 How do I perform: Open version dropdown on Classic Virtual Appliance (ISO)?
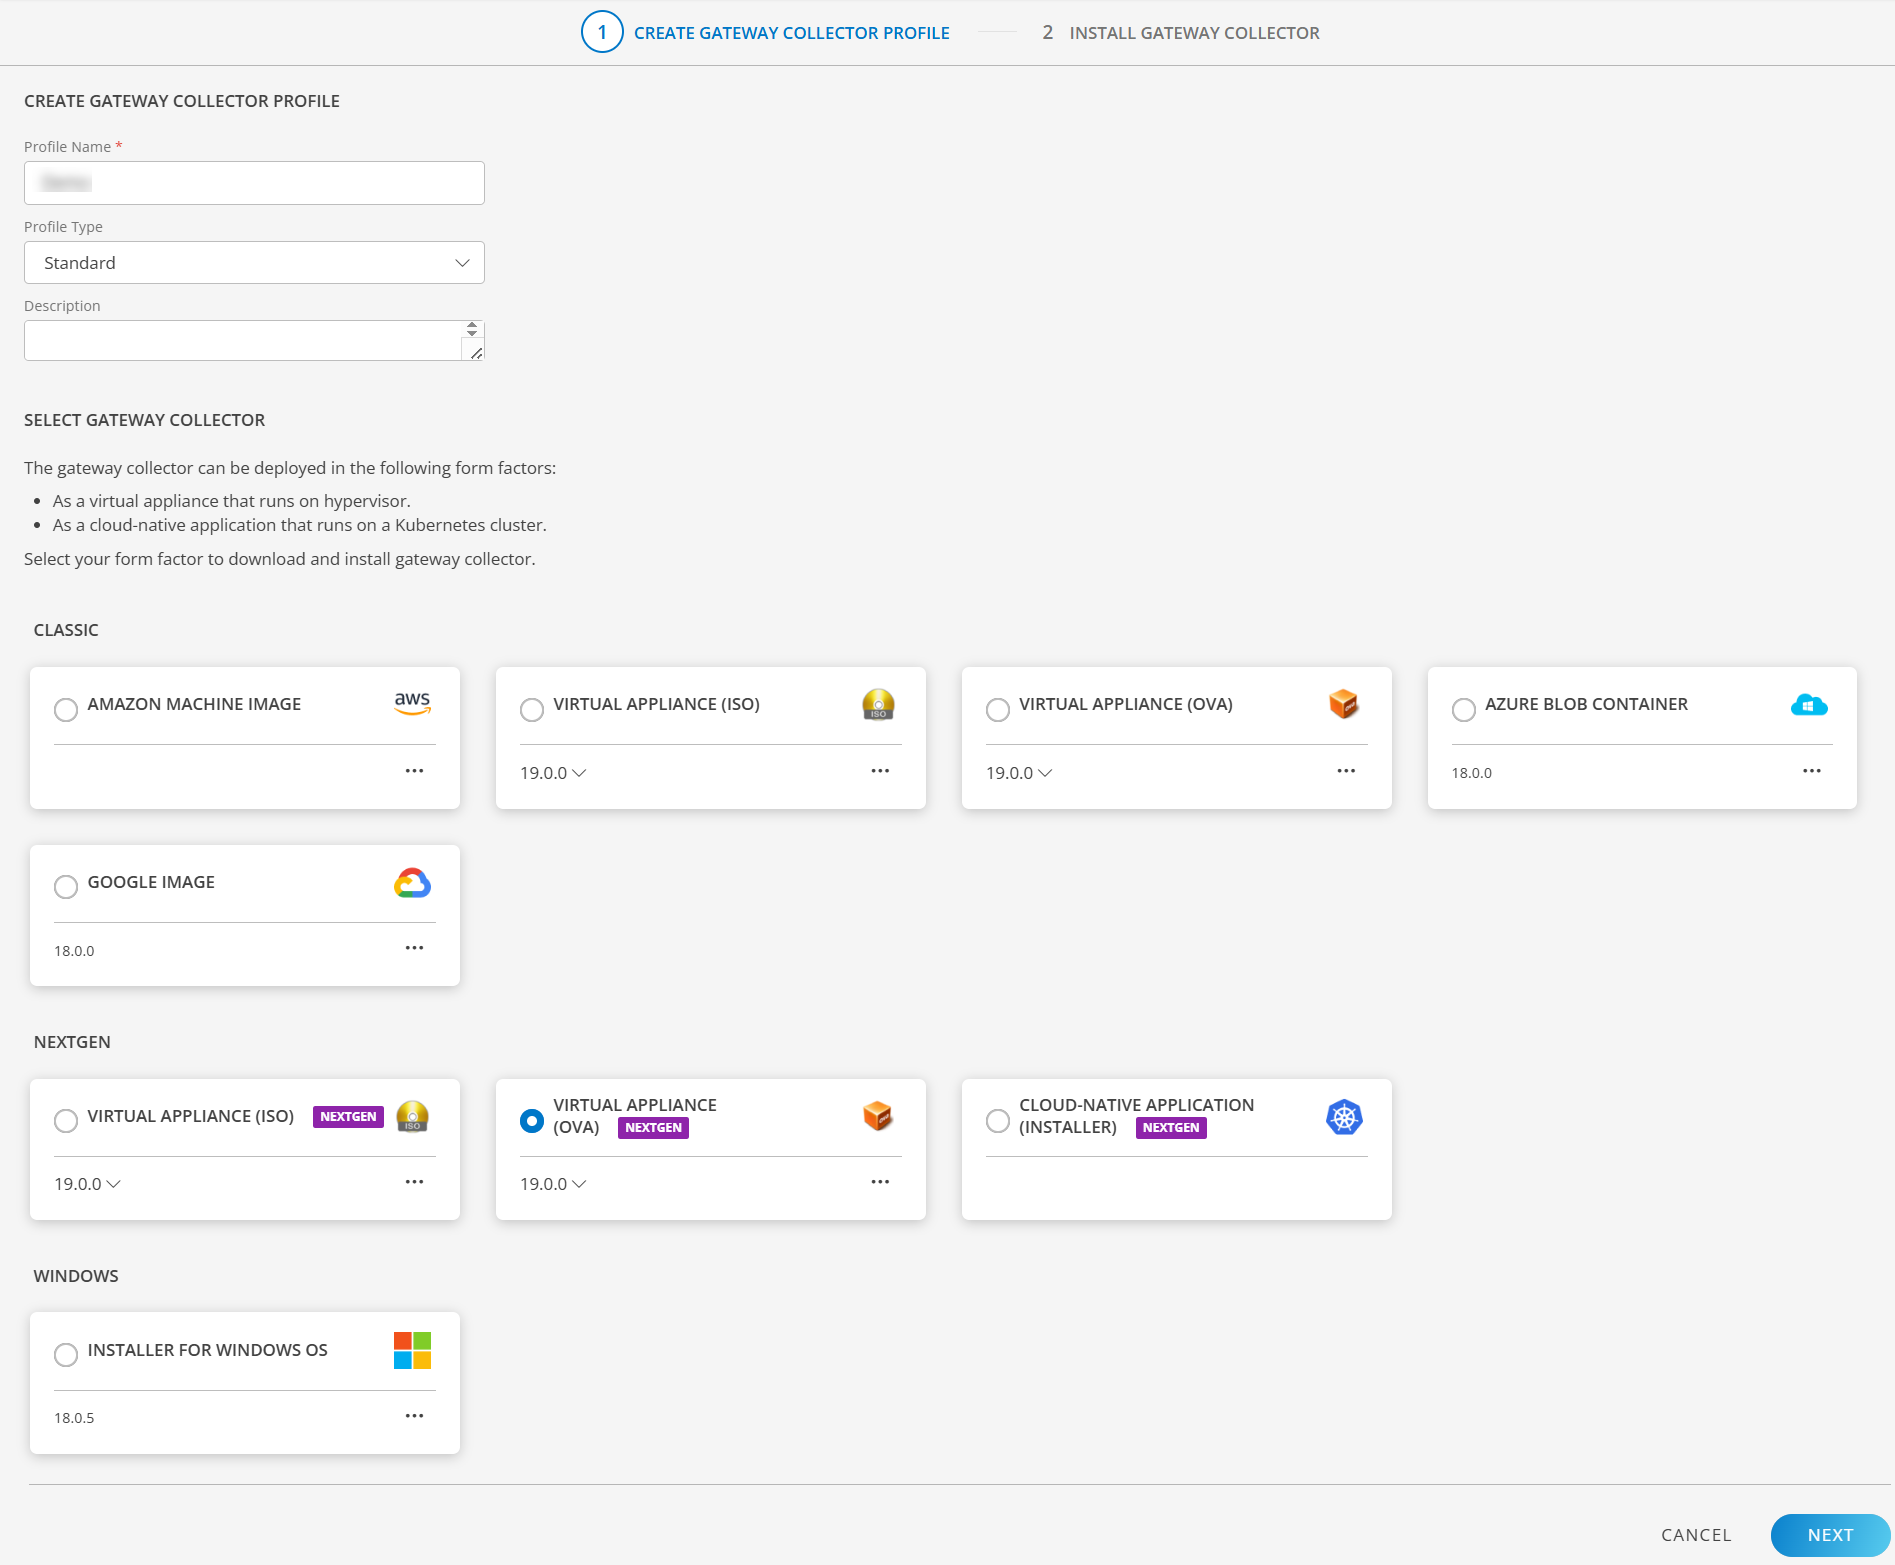point(553,773)
